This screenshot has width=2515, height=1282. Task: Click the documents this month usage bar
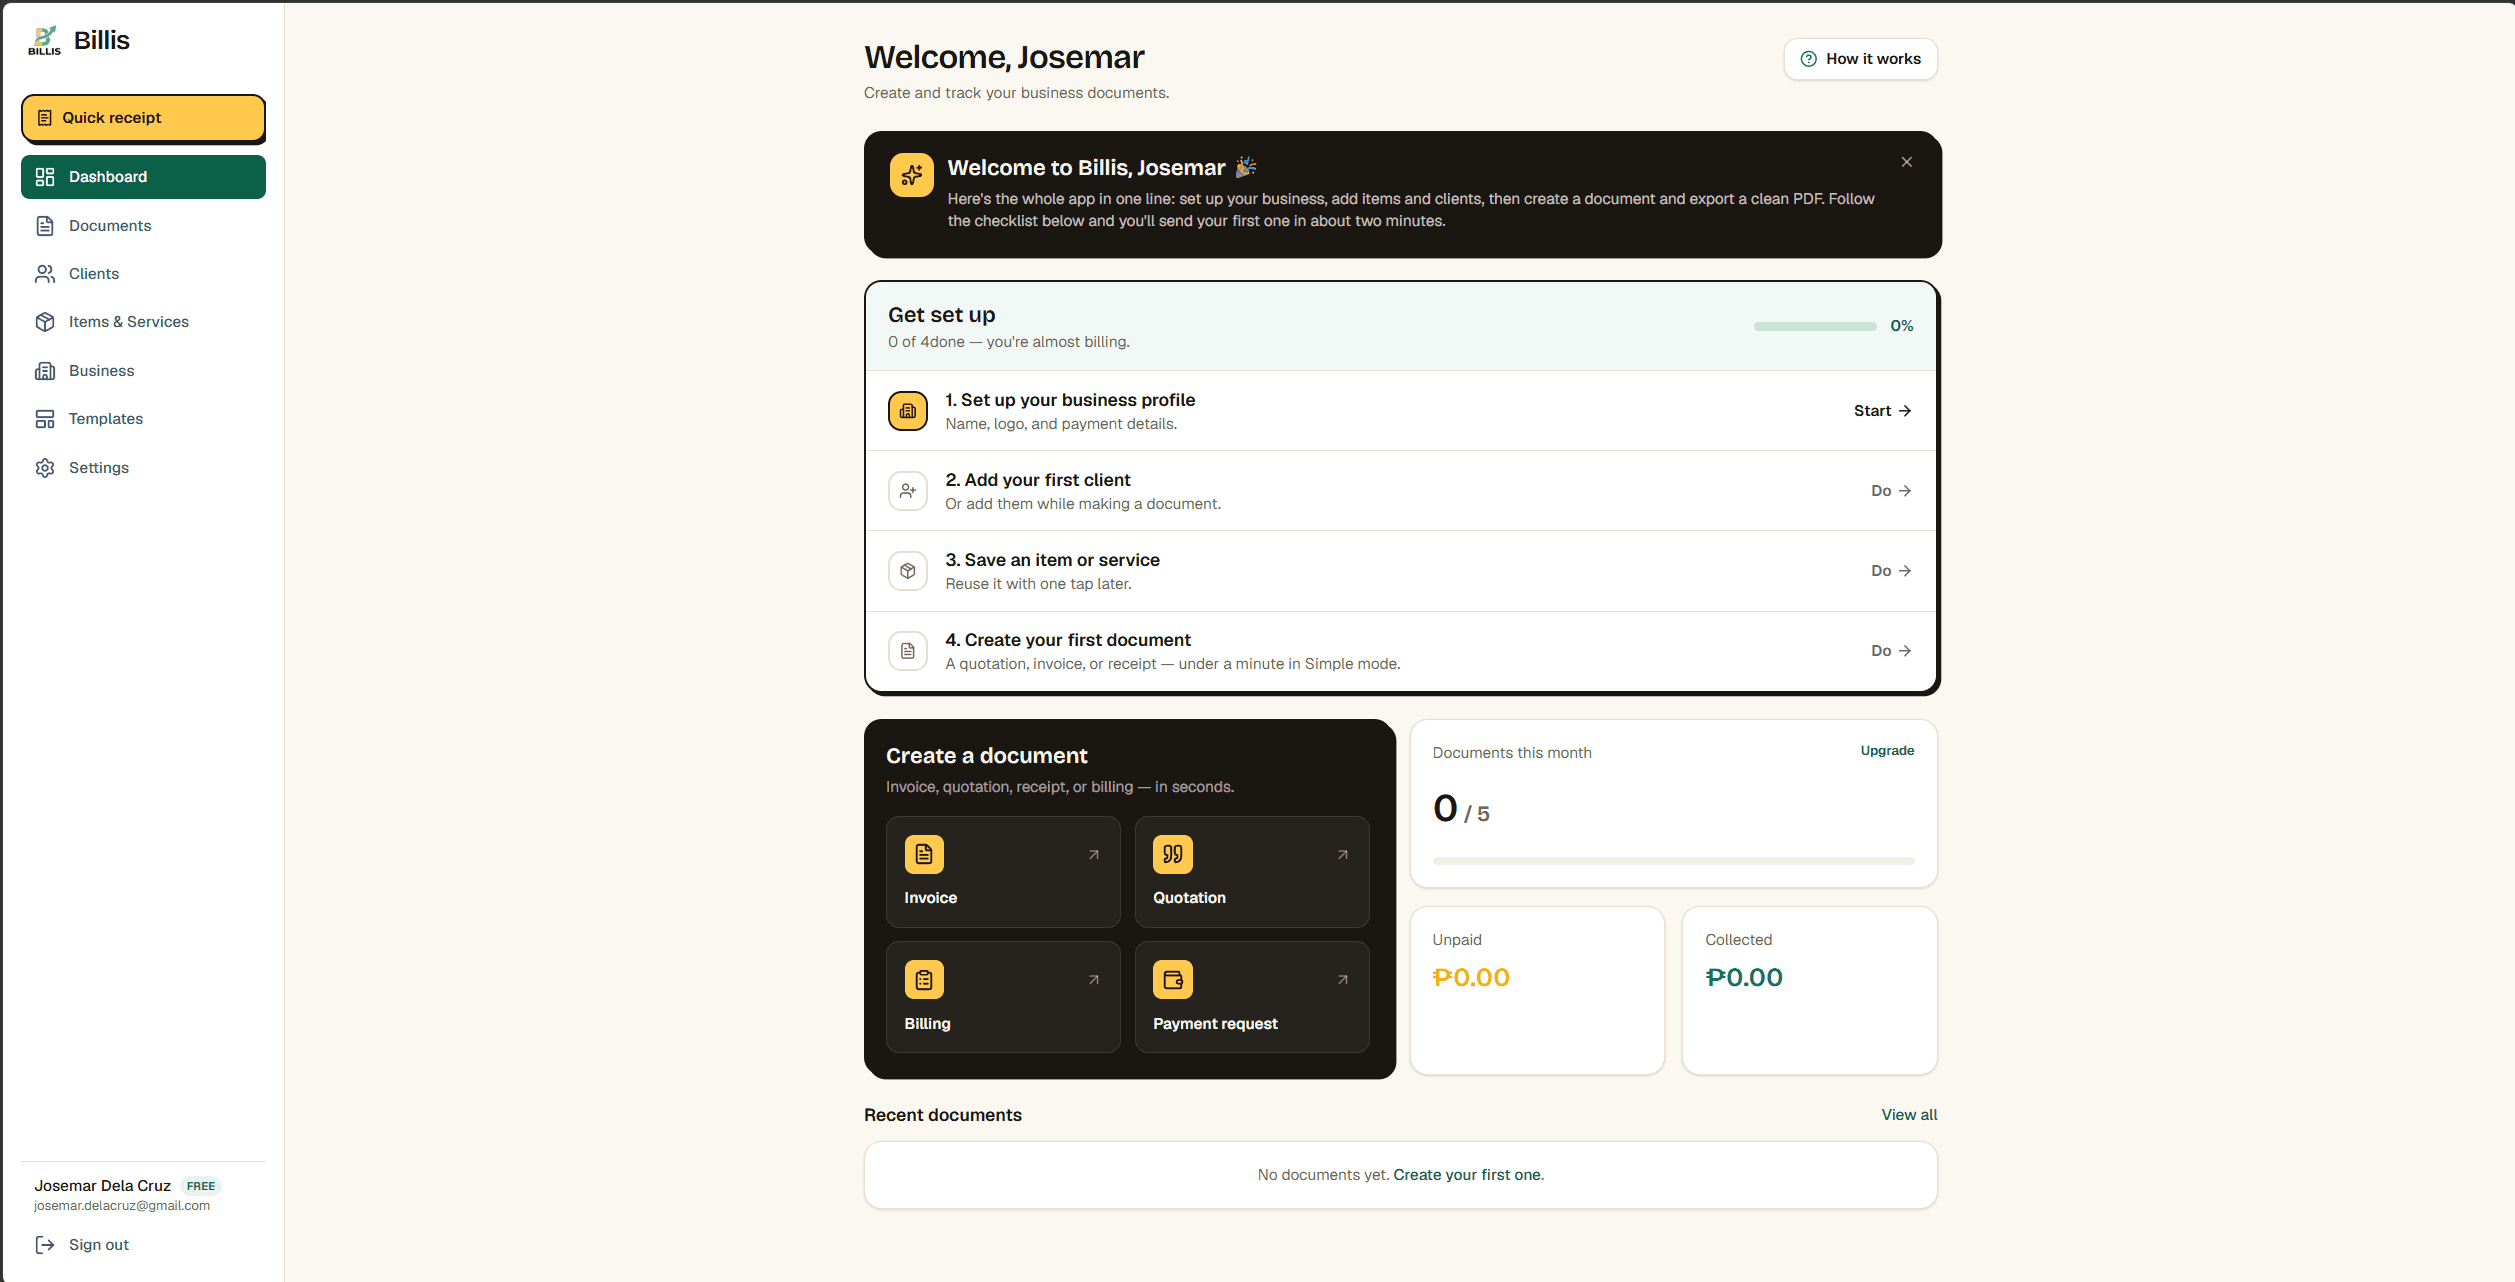tap(1673, 861)
